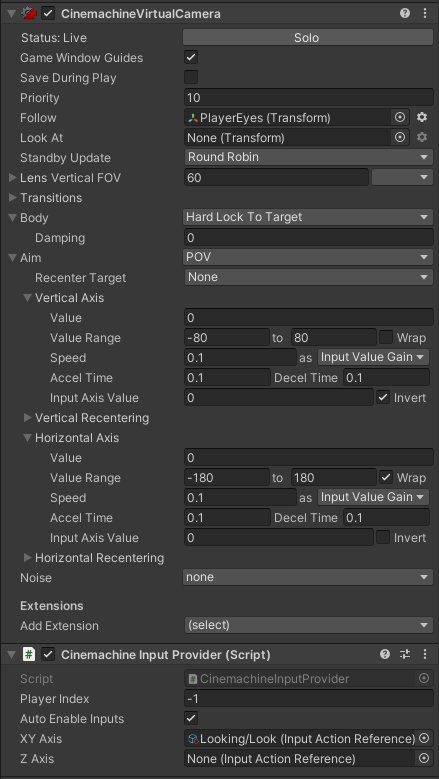Open object picker for Z Axis reference
The height and width of the screenshot is (779, 439).
tap(424, 759)
